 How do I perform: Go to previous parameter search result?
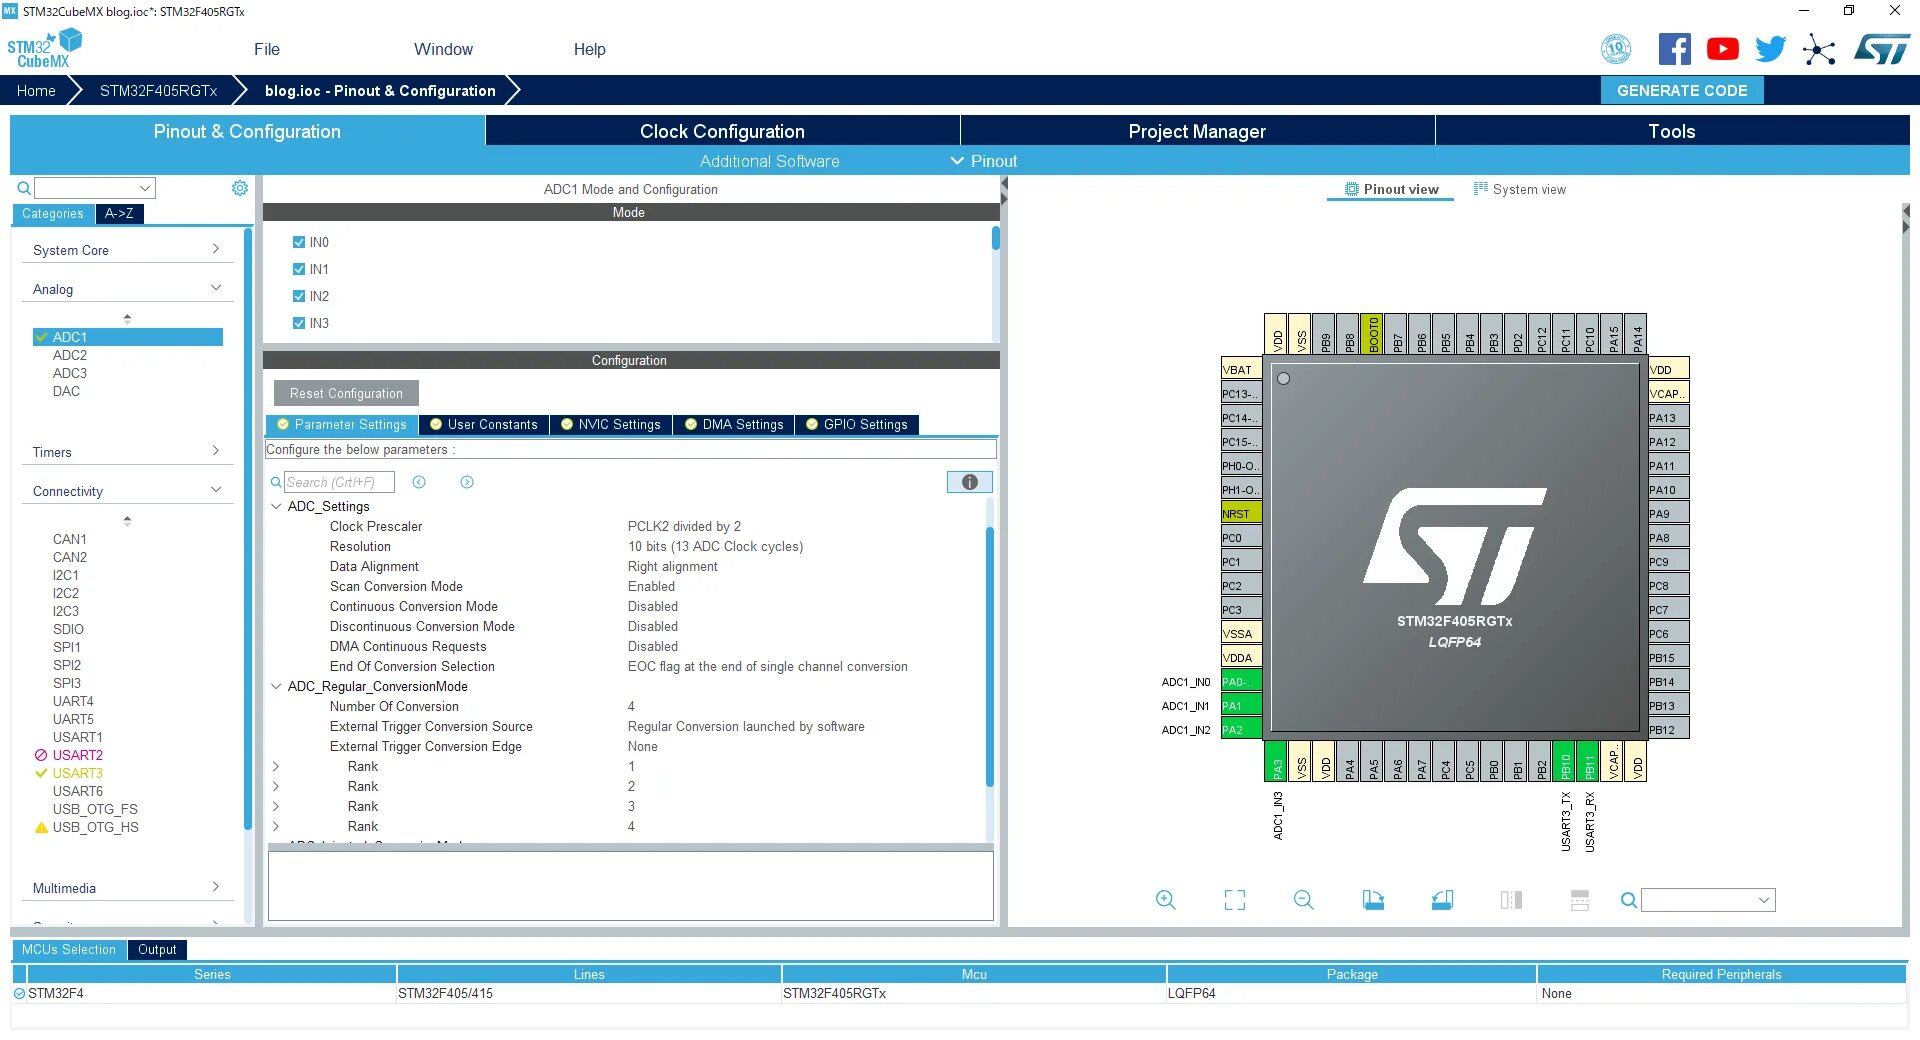click(x=419, y=482)
